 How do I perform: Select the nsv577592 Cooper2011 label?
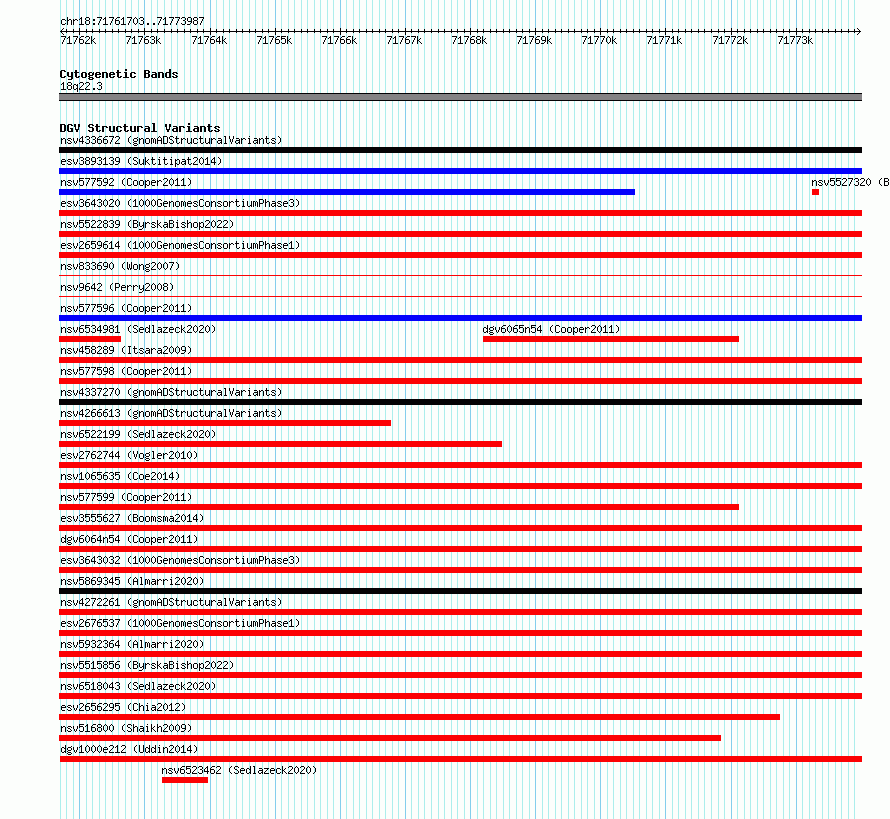(x=126, y=182)
